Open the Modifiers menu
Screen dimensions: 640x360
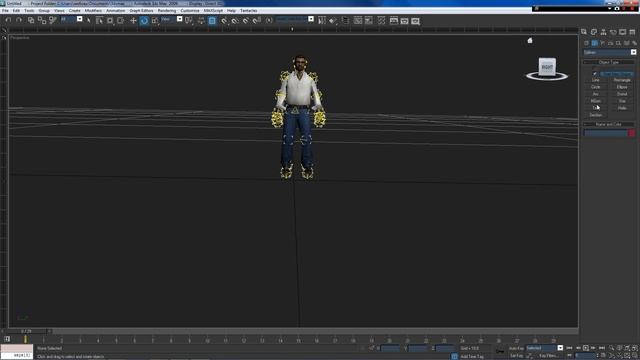pyautogui.click(x=93, y=11)
